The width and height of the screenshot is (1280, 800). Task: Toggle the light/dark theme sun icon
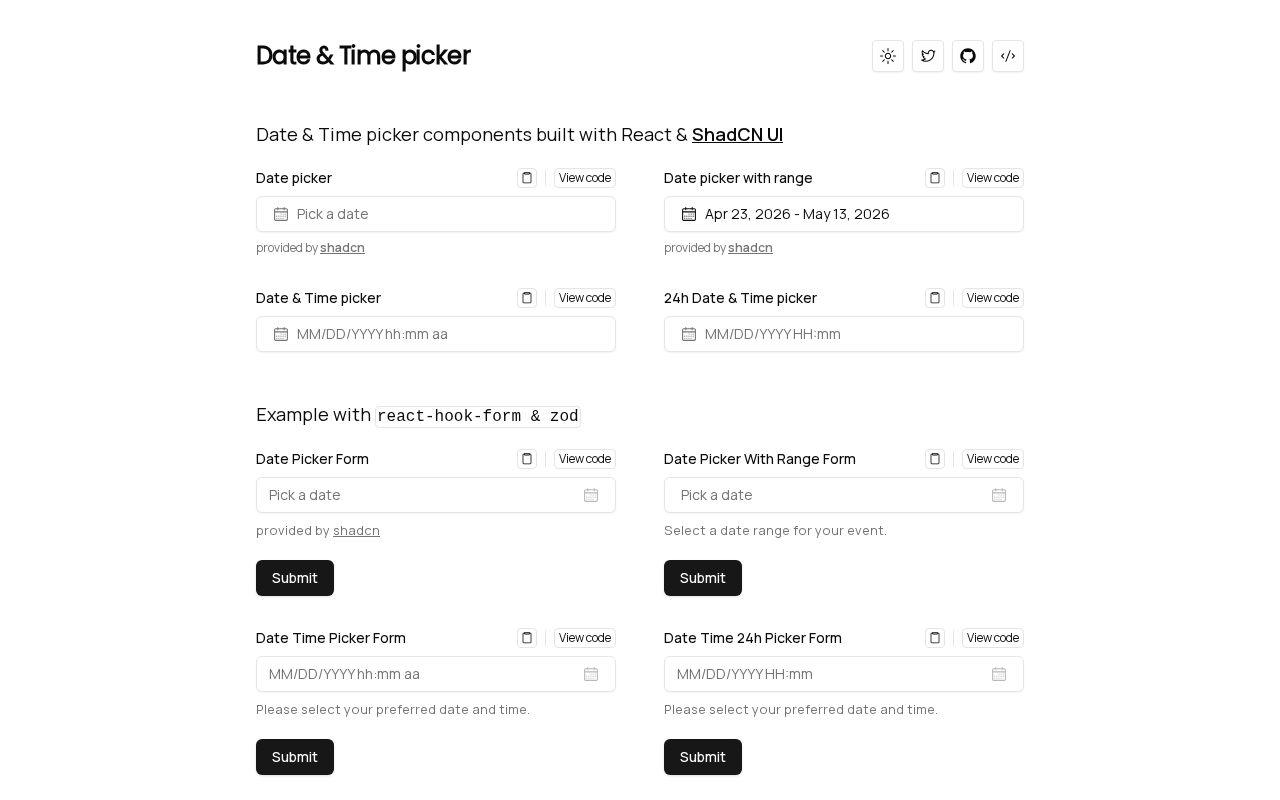pos(888,56)
